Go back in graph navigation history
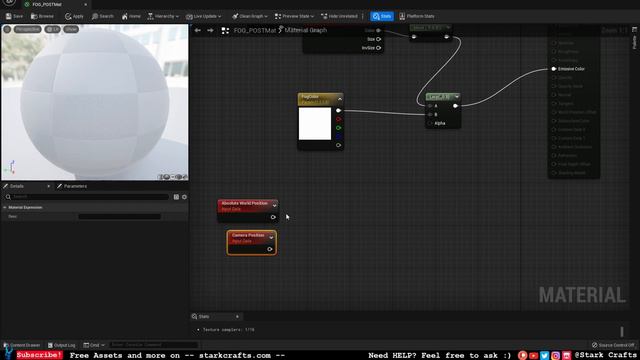Screen dimensions: 640x360 point(198,31)
